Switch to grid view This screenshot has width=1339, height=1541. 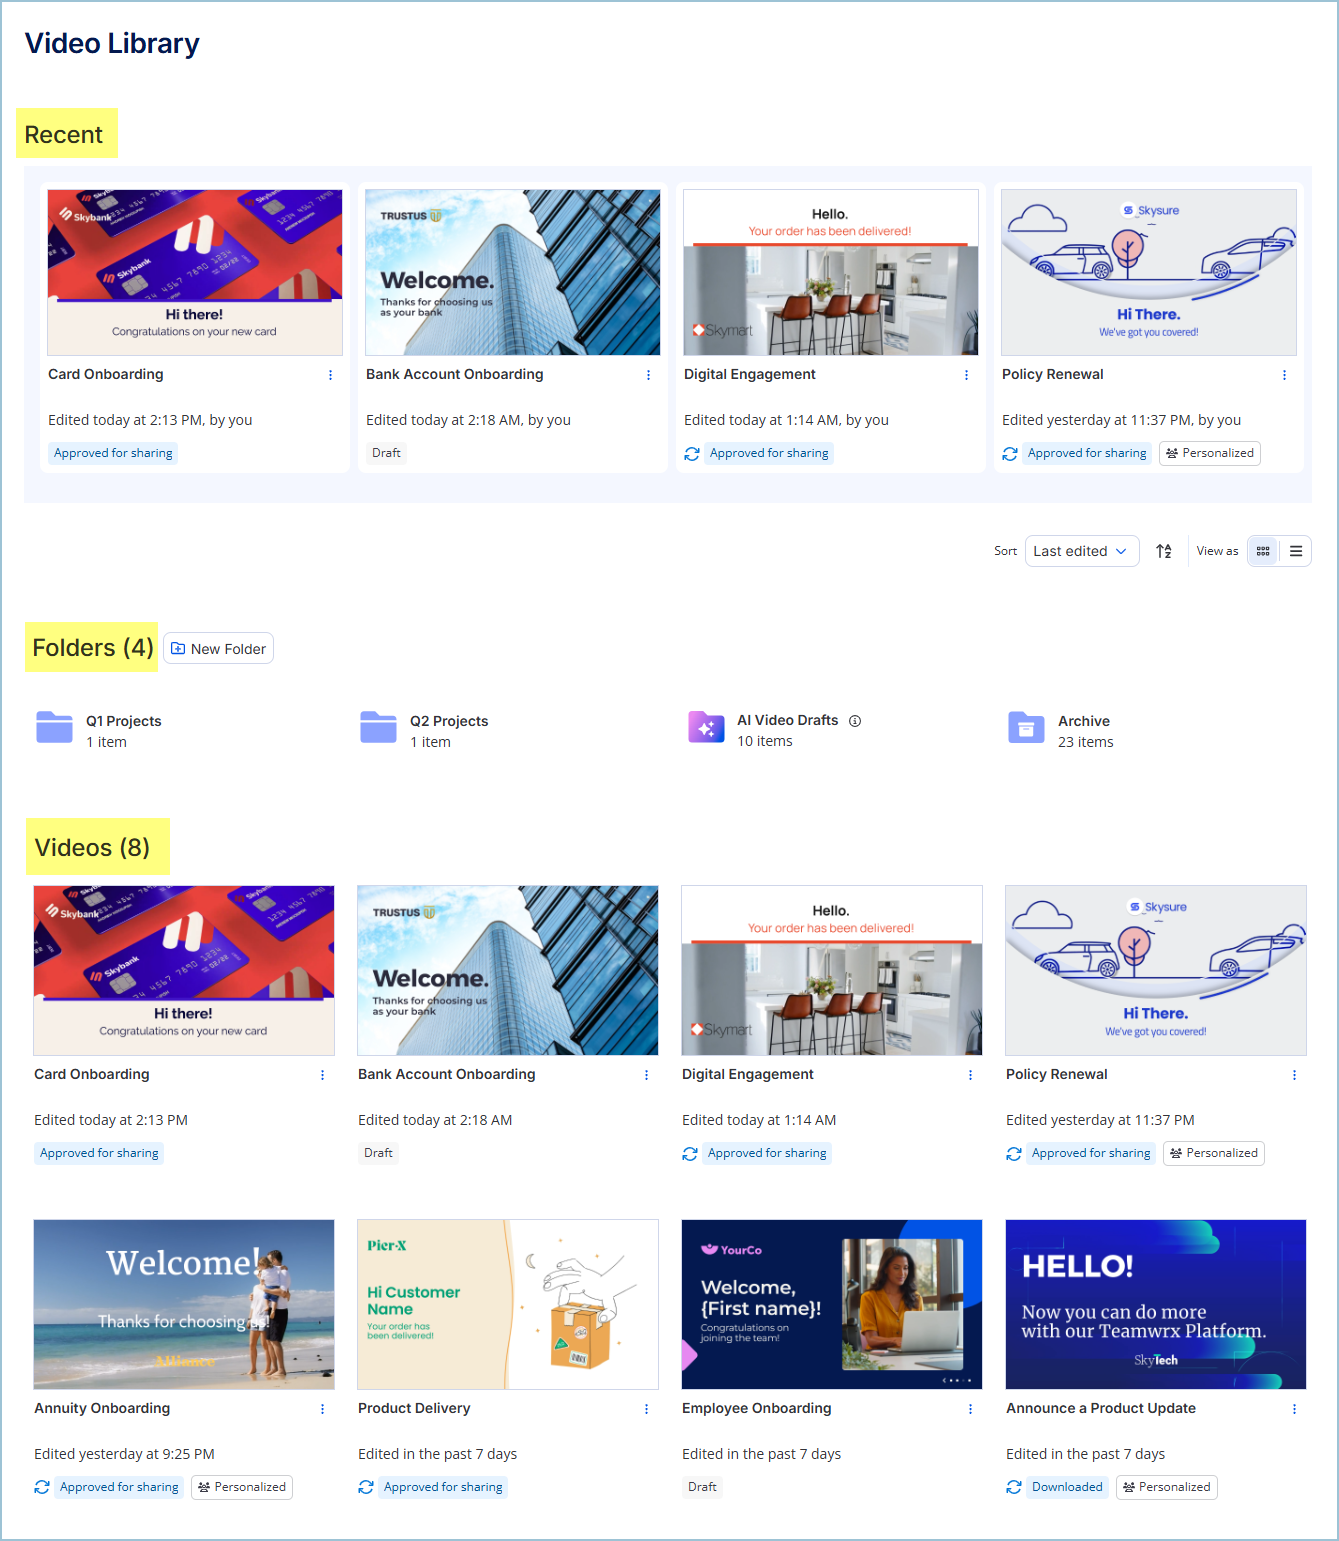tap(1263, 551)
